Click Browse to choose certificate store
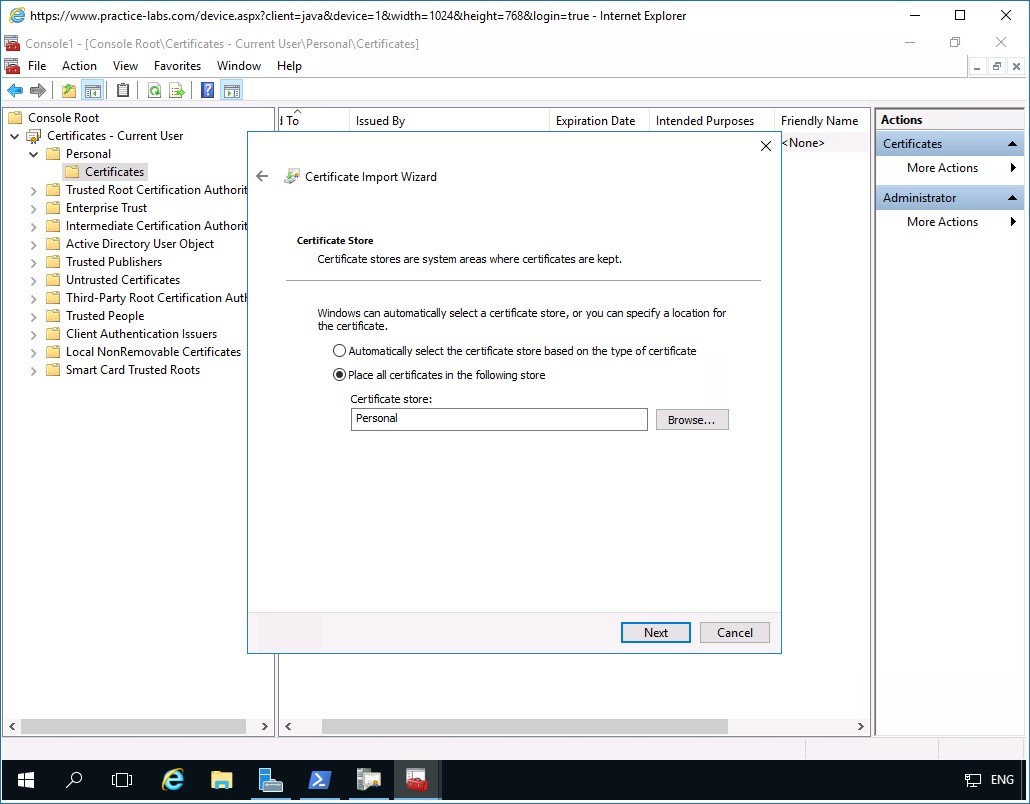Image resolution: width=1030 pixels, height=804 pixels. click(x=691, y=420)
